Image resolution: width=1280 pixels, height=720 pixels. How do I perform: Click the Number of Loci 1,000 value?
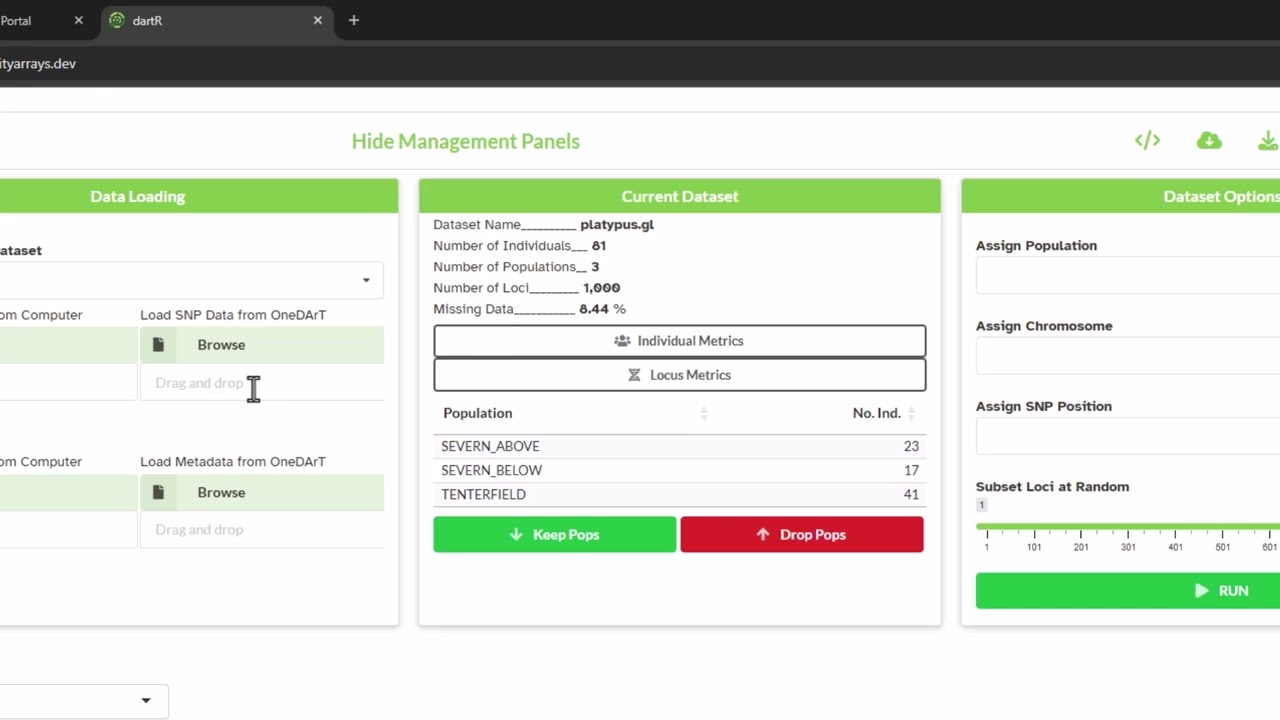602,288
